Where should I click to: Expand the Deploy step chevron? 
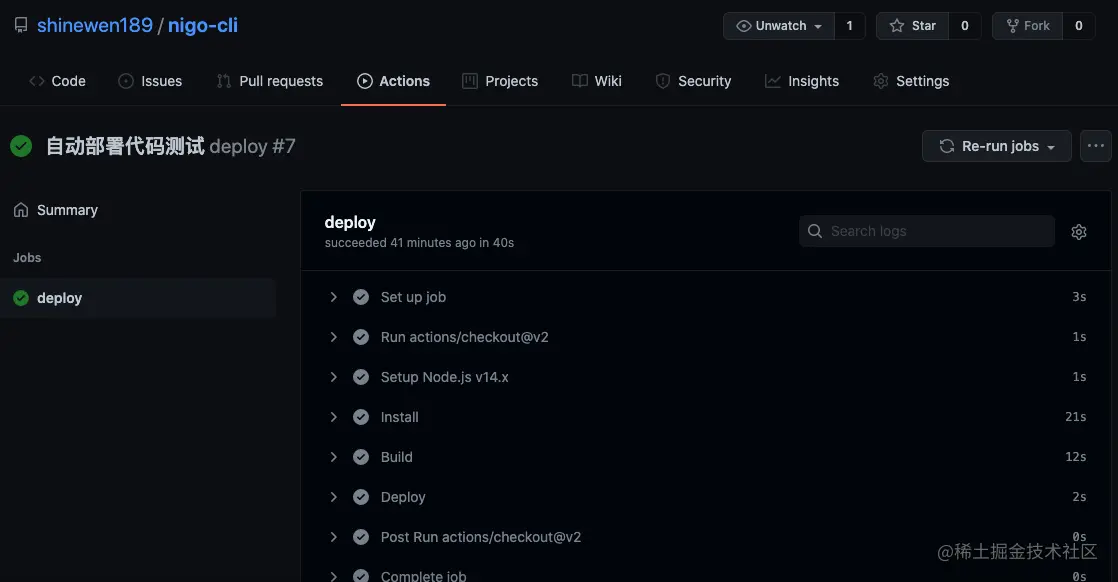[333, 497]
